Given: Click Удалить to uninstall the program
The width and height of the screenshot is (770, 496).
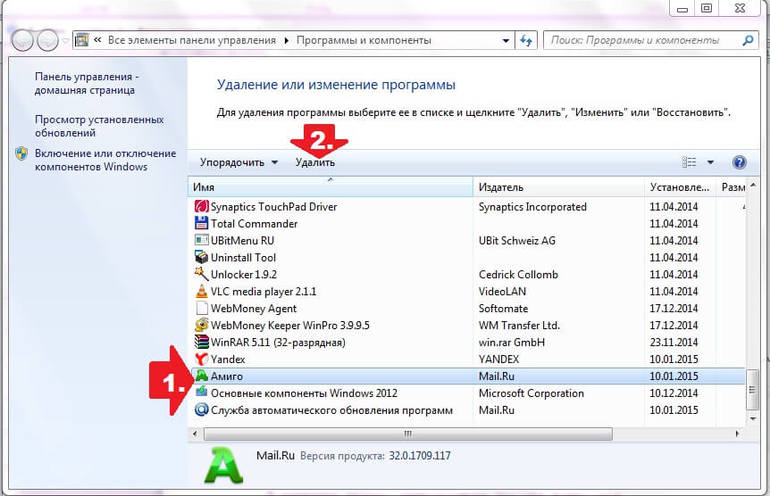Looking at the screenshot, I should tap(315, 162).
